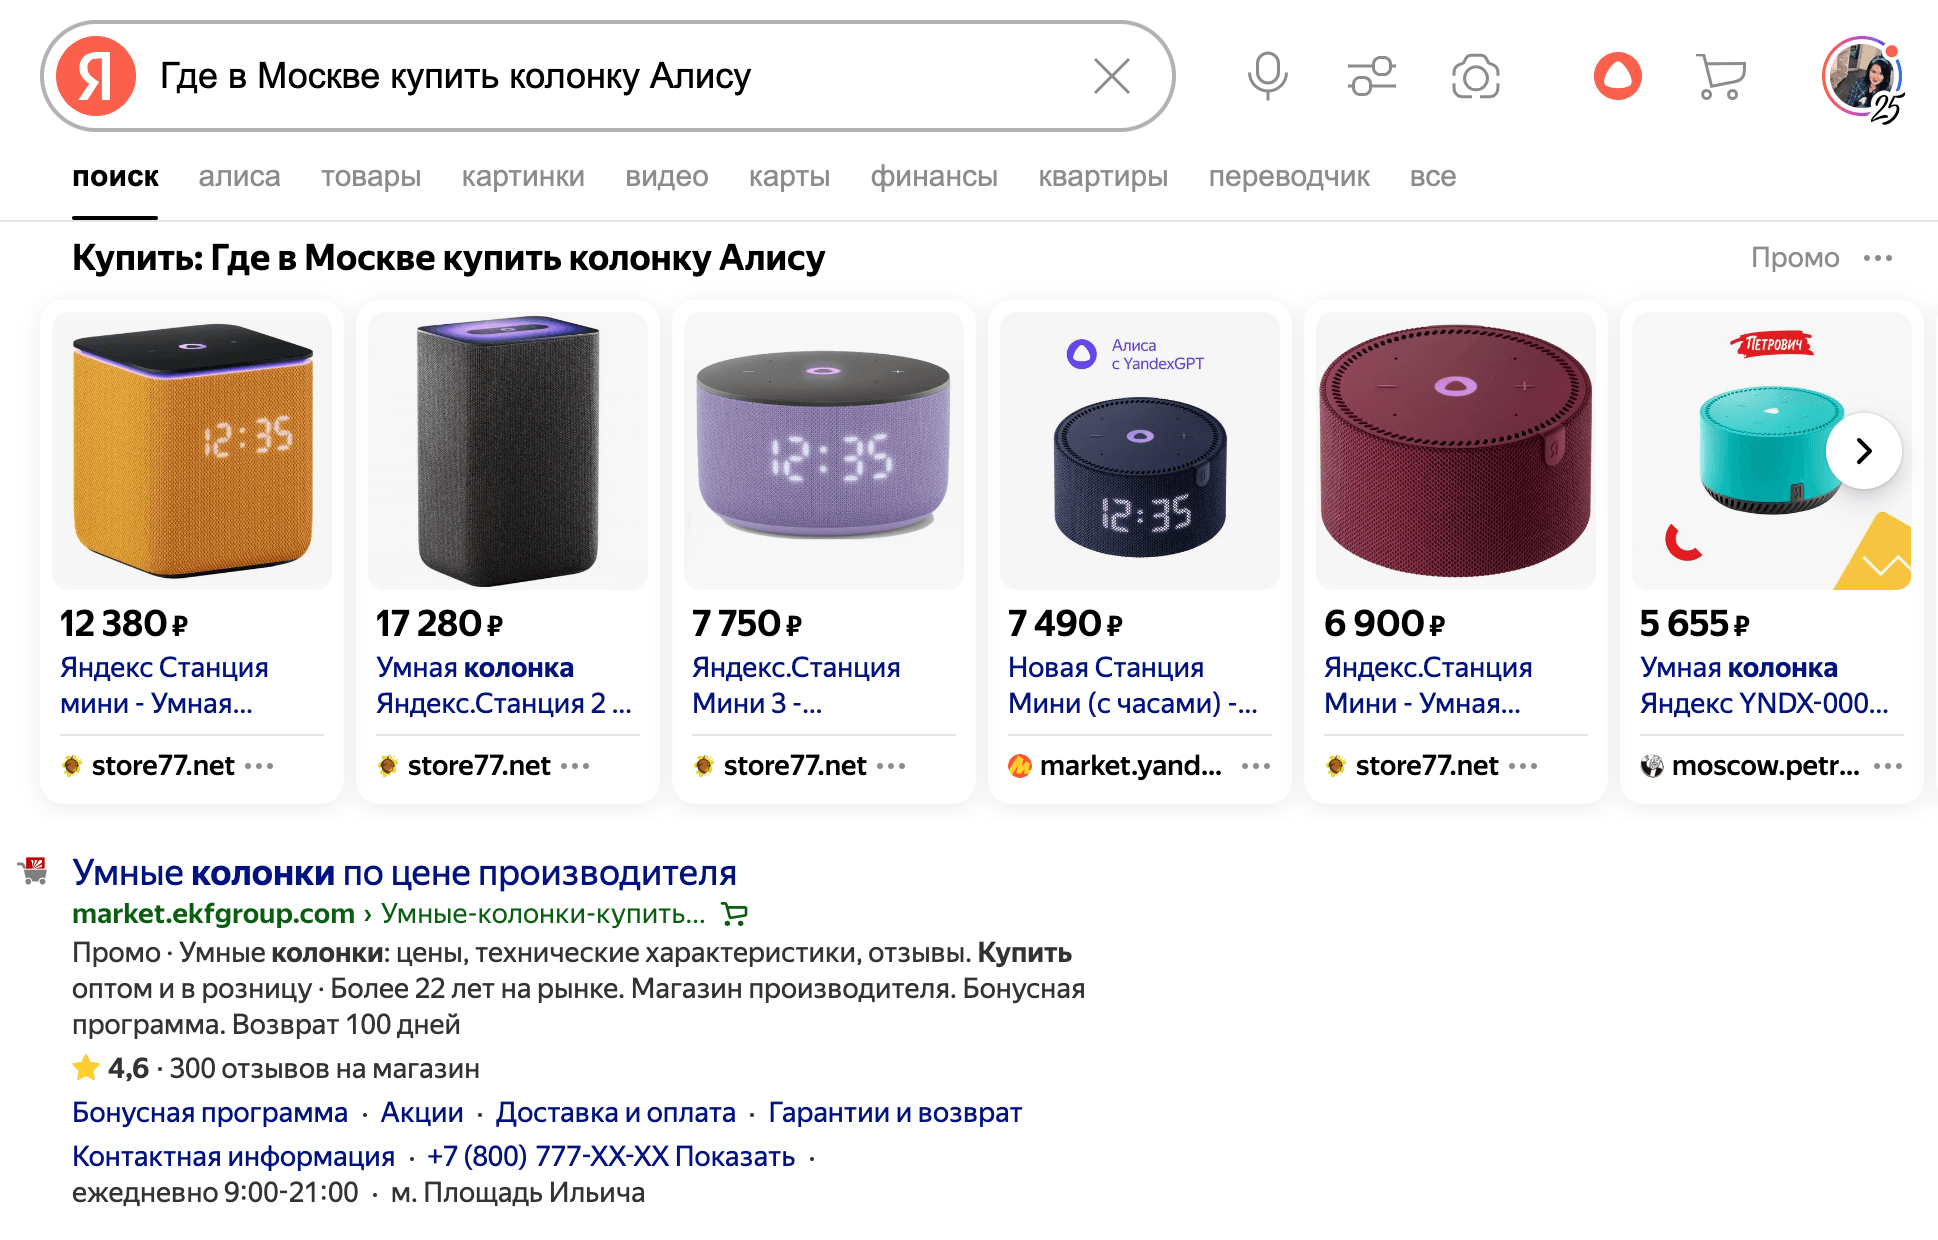The image size is (1938, 1240).
Task: Open promo block three-dots menu
Action: click(x=1878, y=258)
